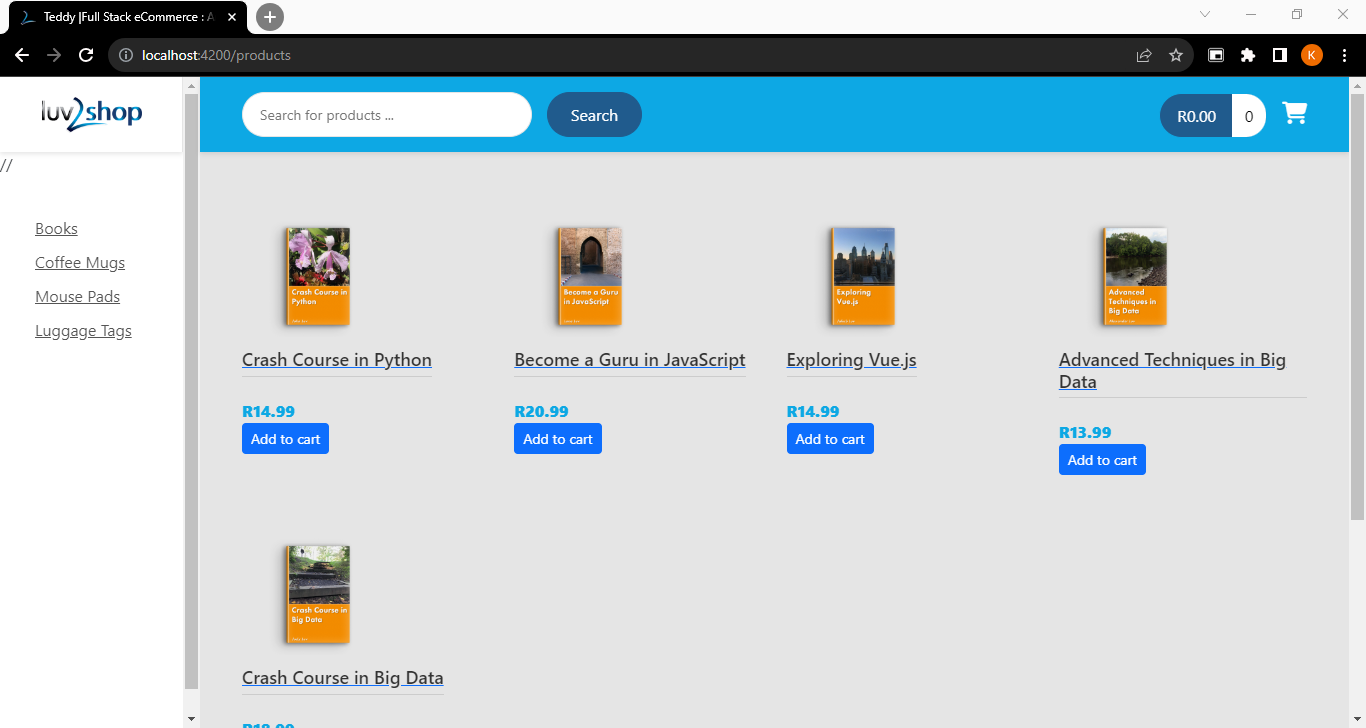The height and width of the screenshot is (728, 1366).
Task: Focus the Search for products field
Action: coord(386,115)
